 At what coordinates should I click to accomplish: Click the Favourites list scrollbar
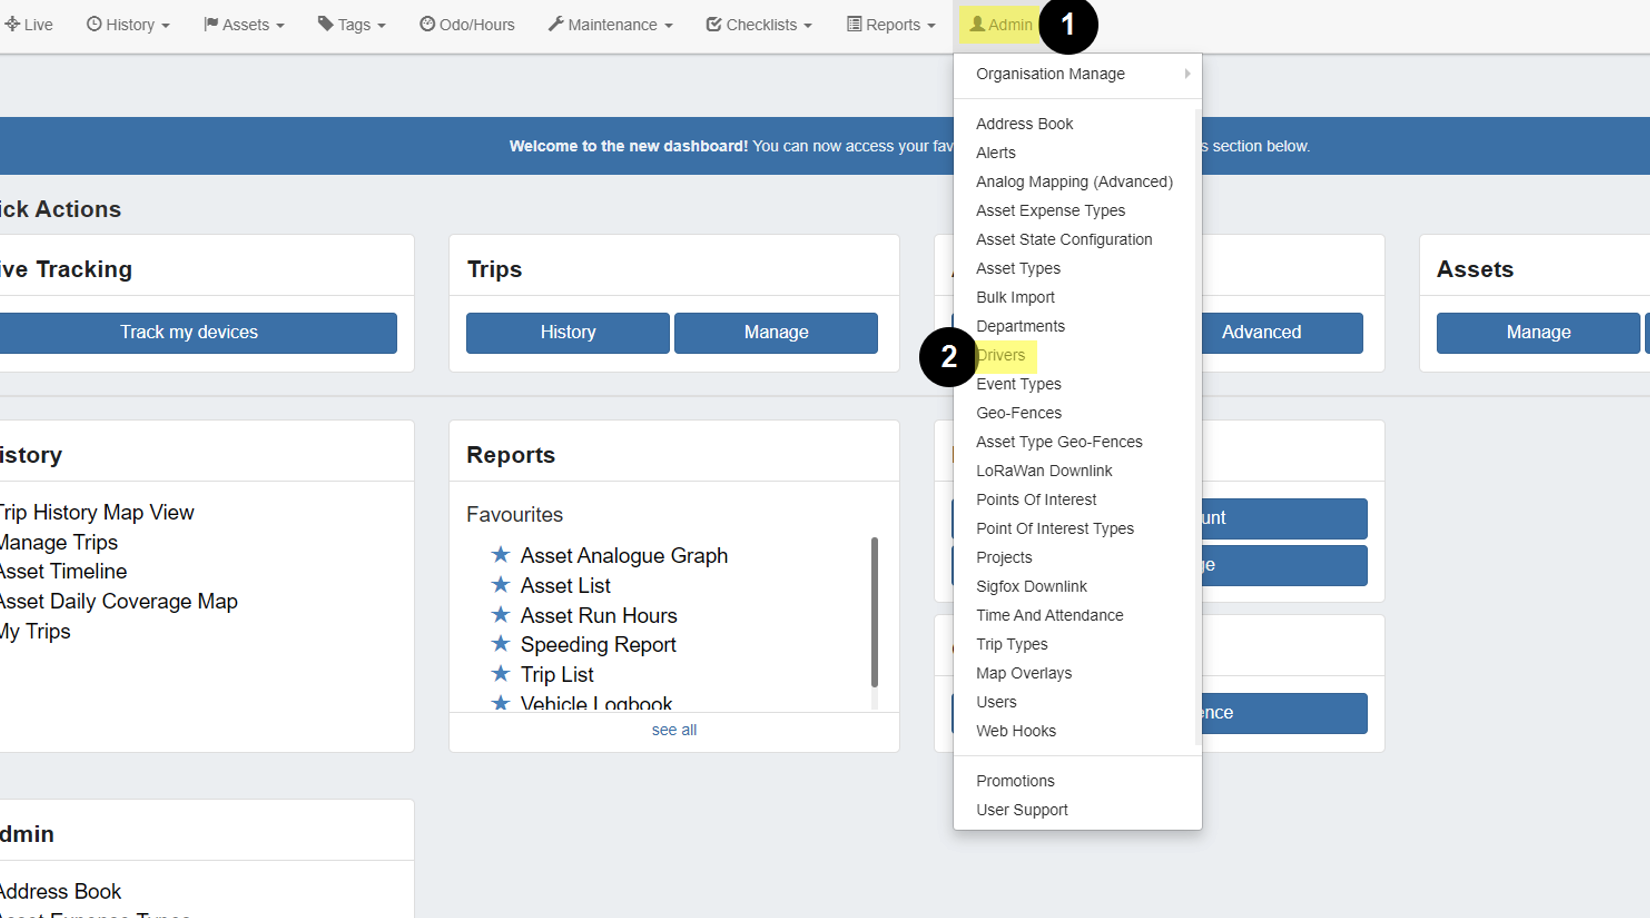(x=875, y=612)
